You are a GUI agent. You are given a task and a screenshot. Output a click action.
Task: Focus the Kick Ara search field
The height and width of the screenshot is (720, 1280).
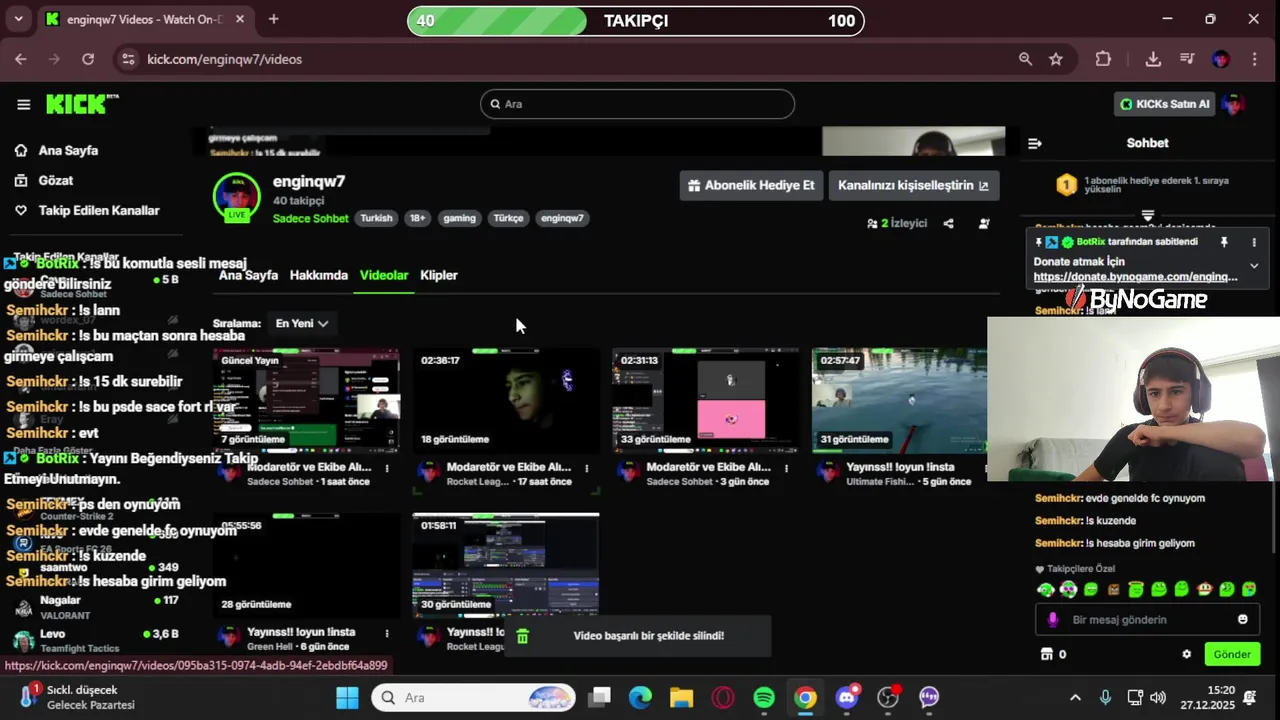click(637, 104)
